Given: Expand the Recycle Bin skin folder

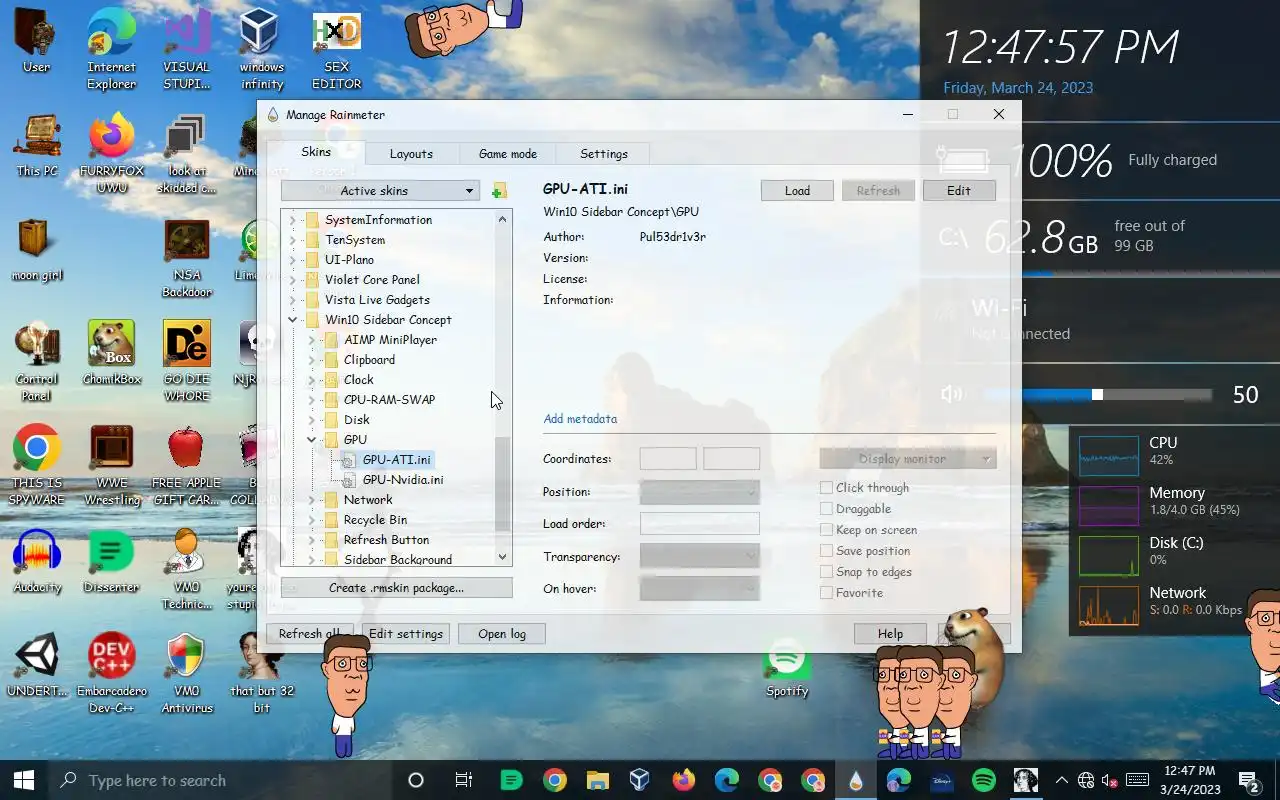Looking at the screenshot, I should click(312, 520).
